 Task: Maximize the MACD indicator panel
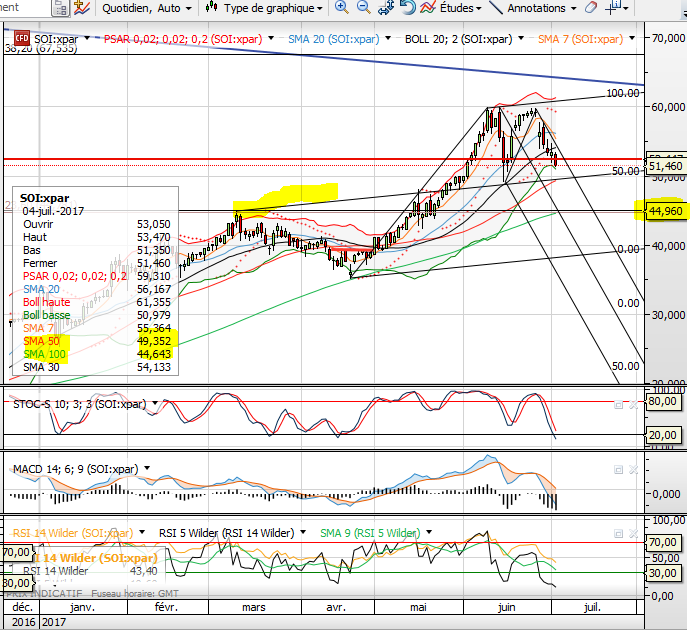(618, 470)
